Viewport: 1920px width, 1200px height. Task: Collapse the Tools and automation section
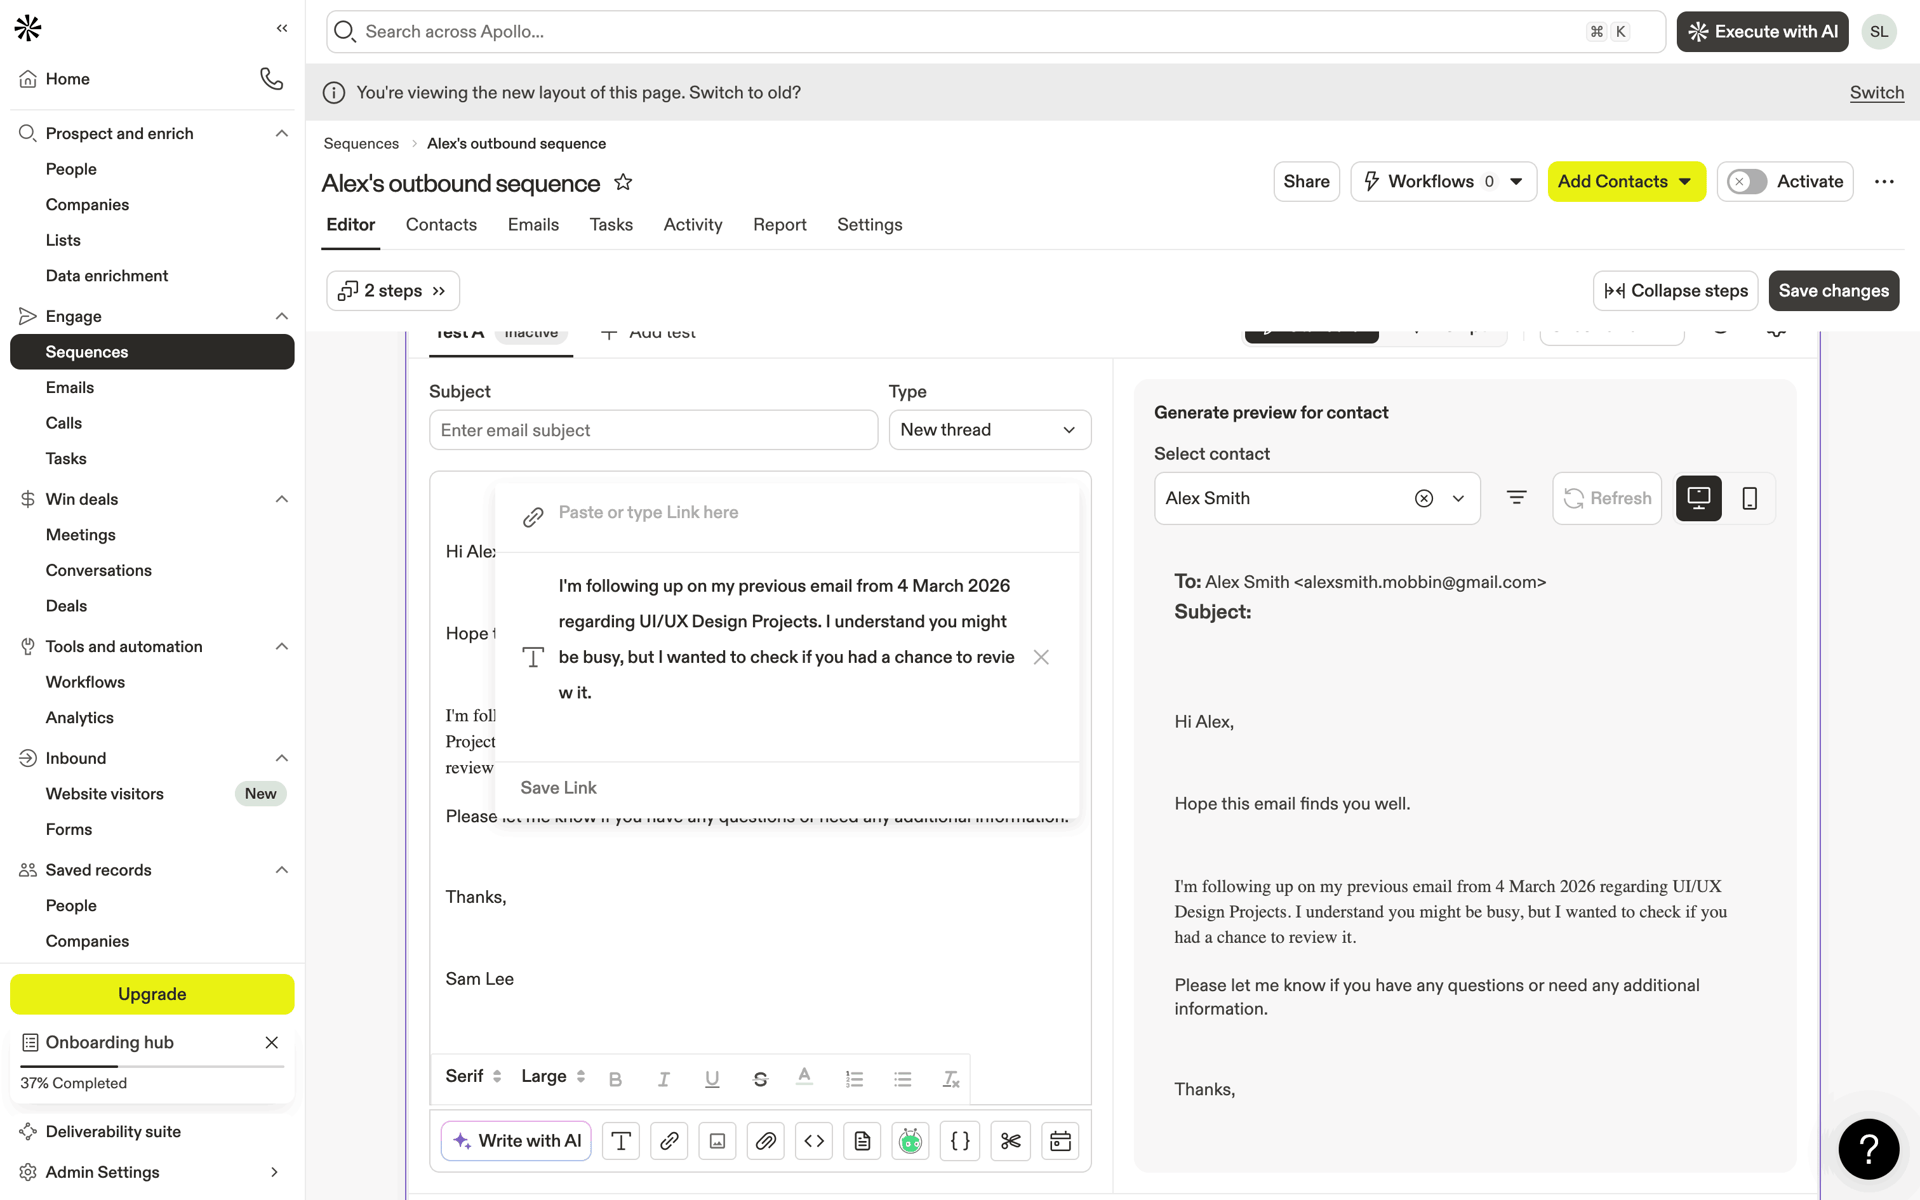click(282, 646)
